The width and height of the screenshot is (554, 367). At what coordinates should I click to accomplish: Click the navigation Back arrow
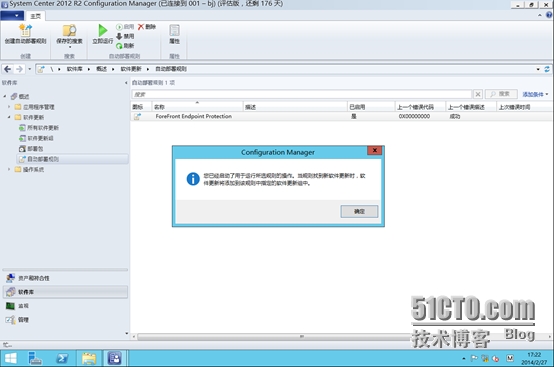(7, 69)
